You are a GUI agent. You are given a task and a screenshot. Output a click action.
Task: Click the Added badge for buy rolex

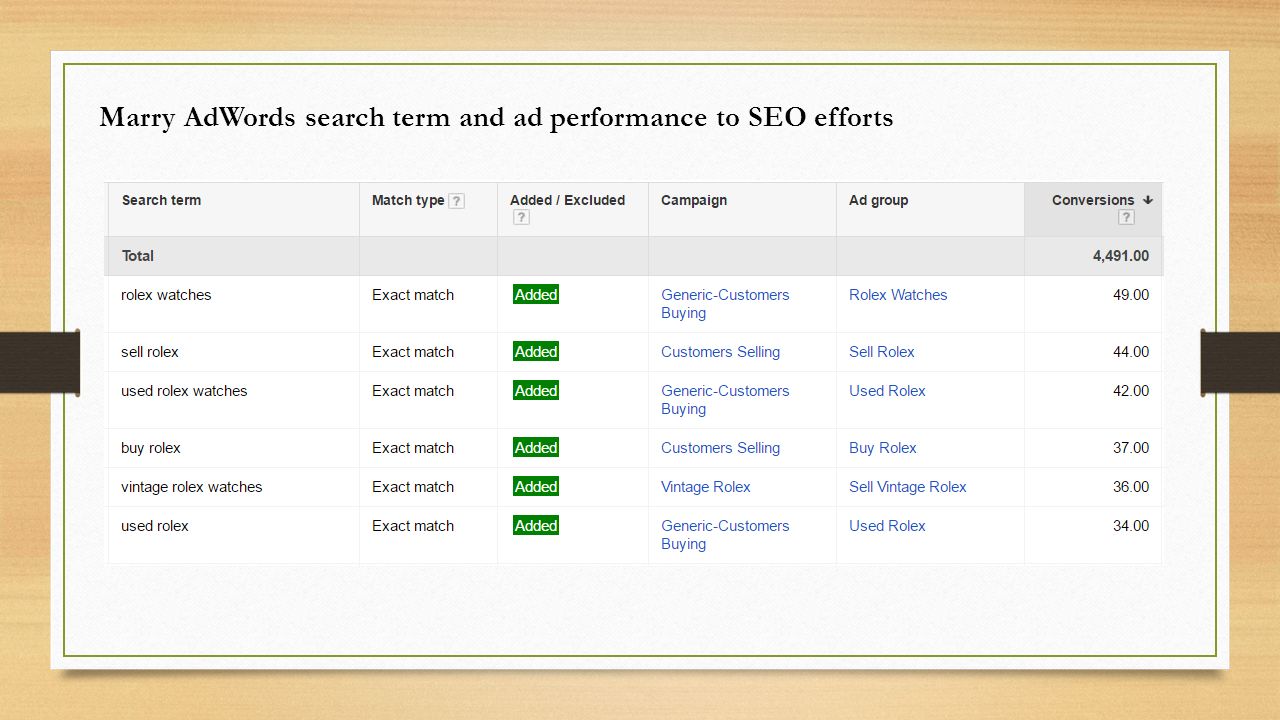[x=536, y=448]
